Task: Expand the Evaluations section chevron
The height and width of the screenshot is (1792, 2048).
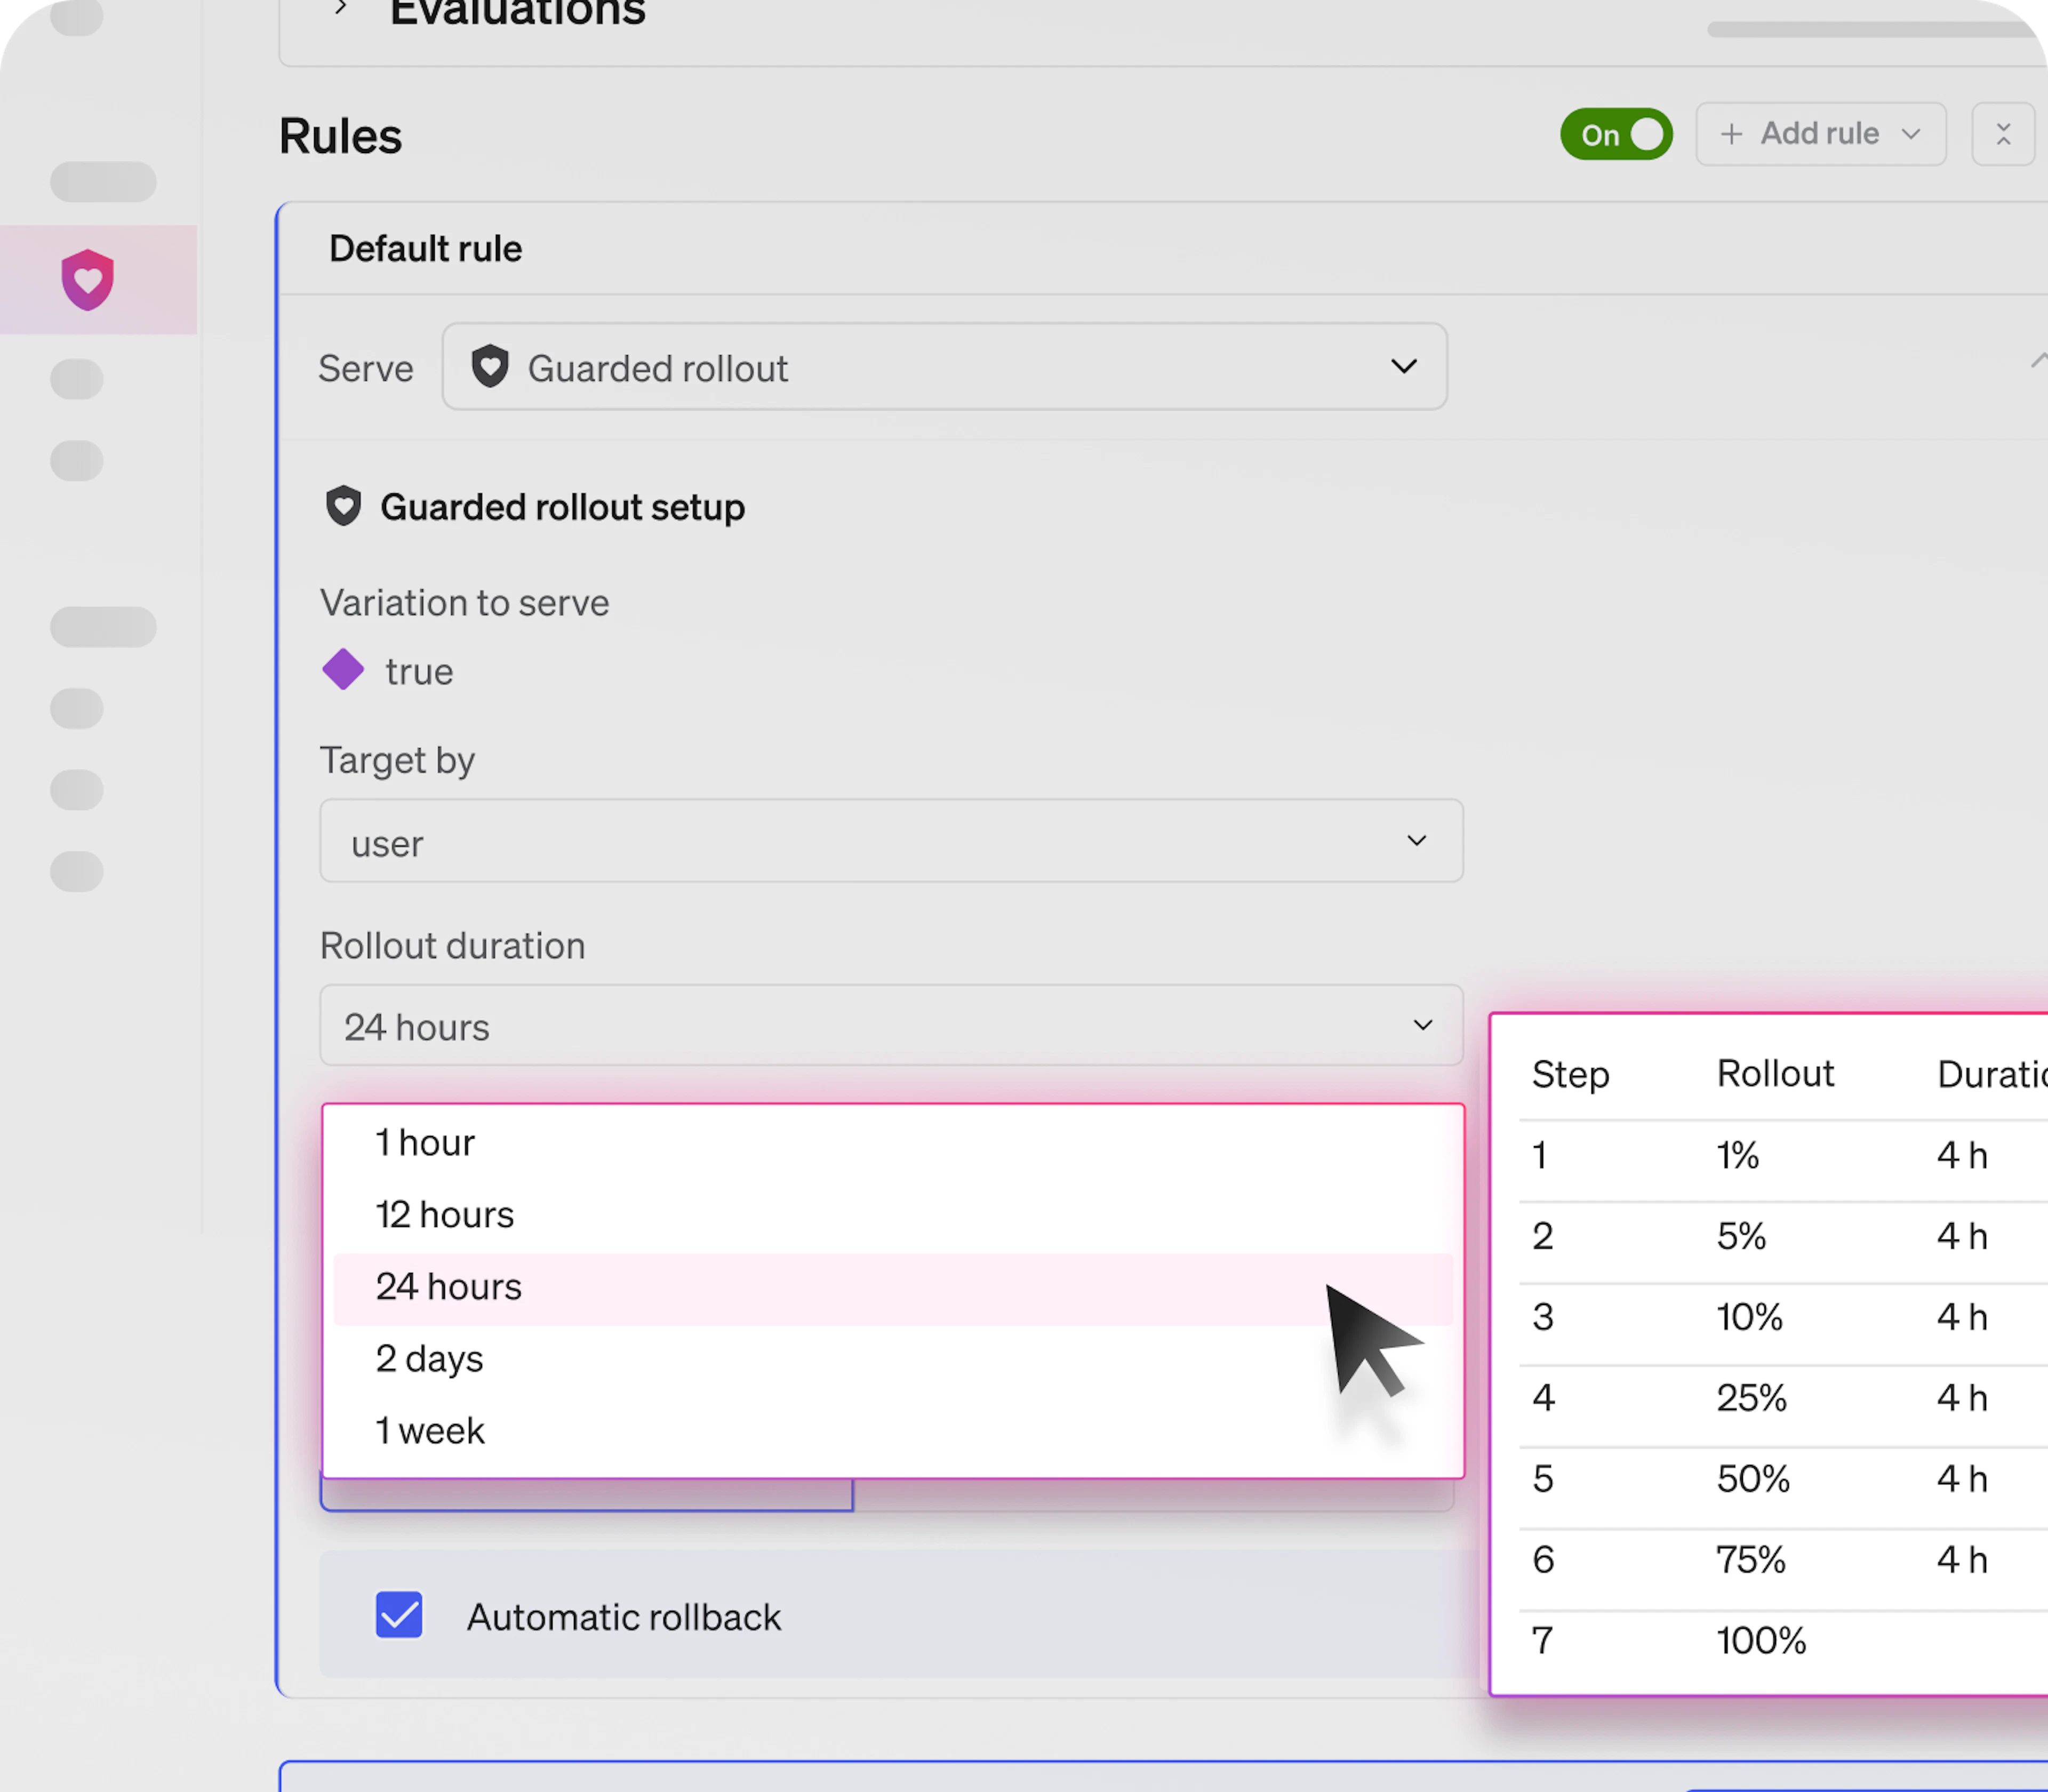Action: [x=341, y=8]
